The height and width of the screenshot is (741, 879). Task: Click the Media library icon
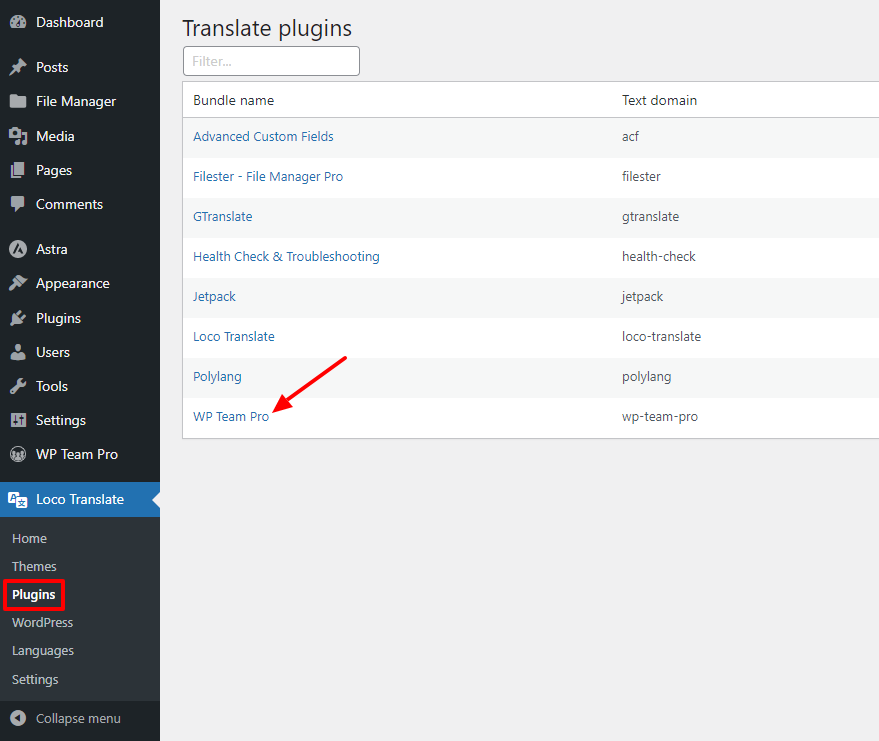click(18, 136)
